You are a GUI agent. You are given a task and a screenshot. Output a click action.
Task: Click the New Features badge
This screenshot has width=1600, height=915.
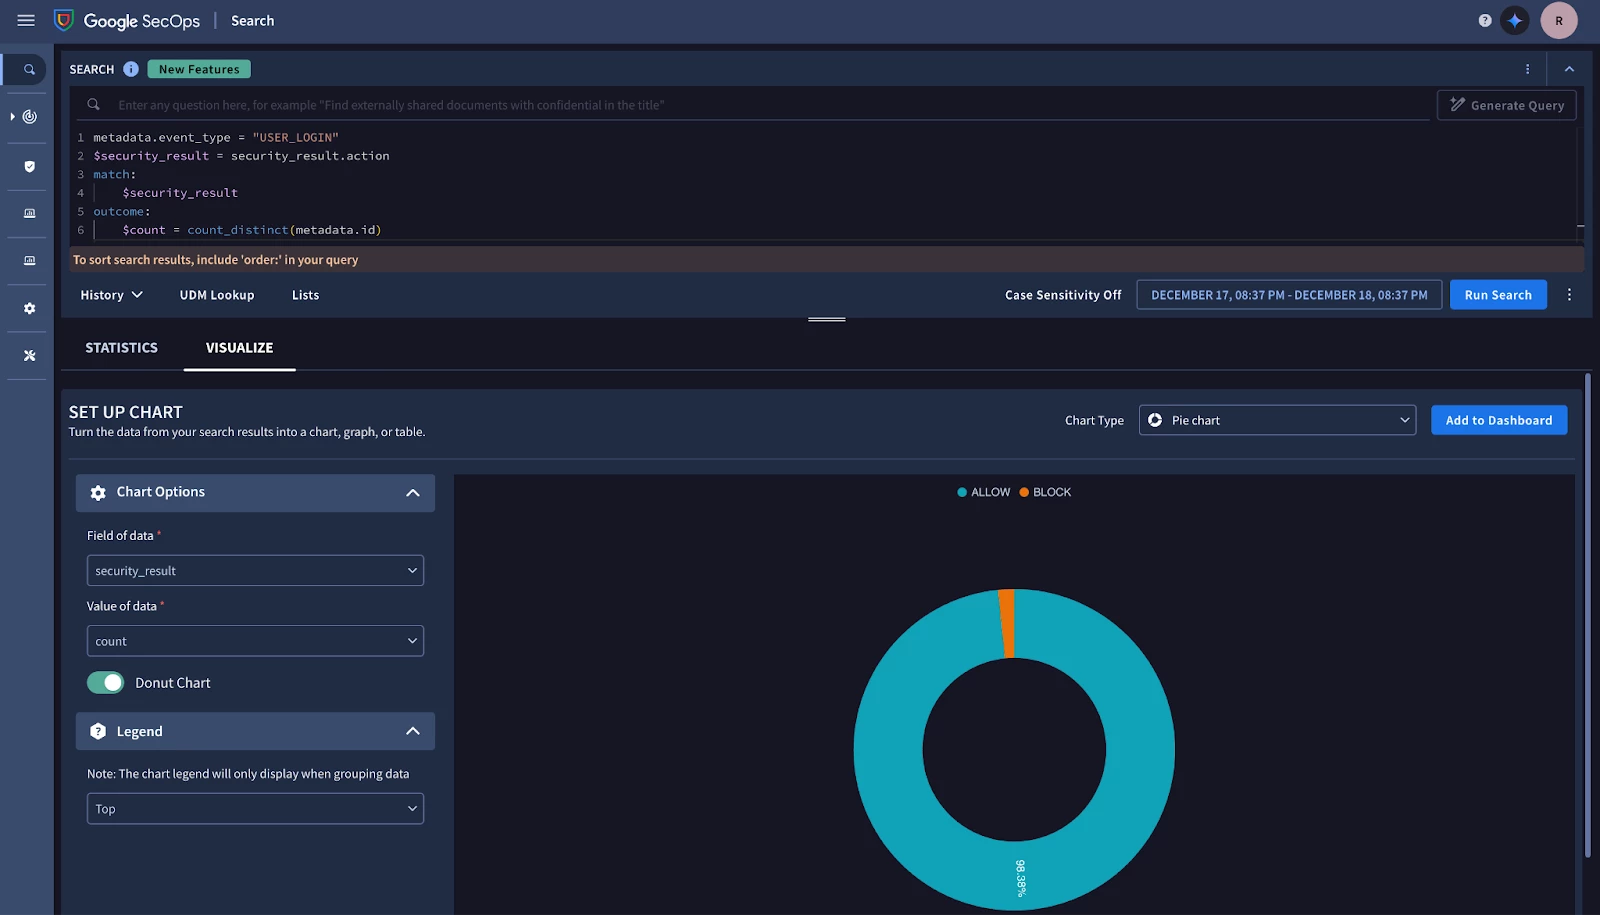[199, 69]
